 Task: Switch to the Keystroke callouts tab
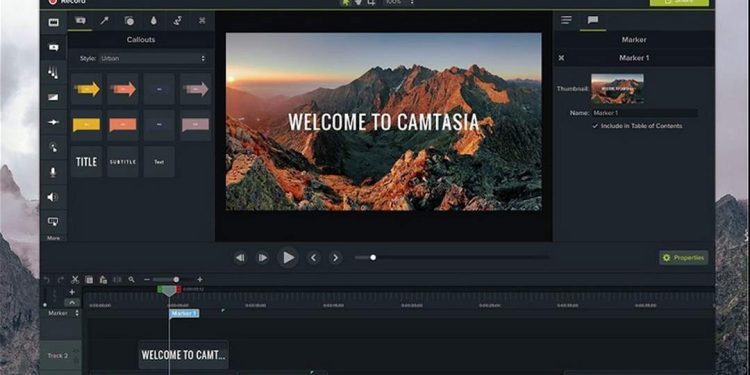(x=202, y=21)
